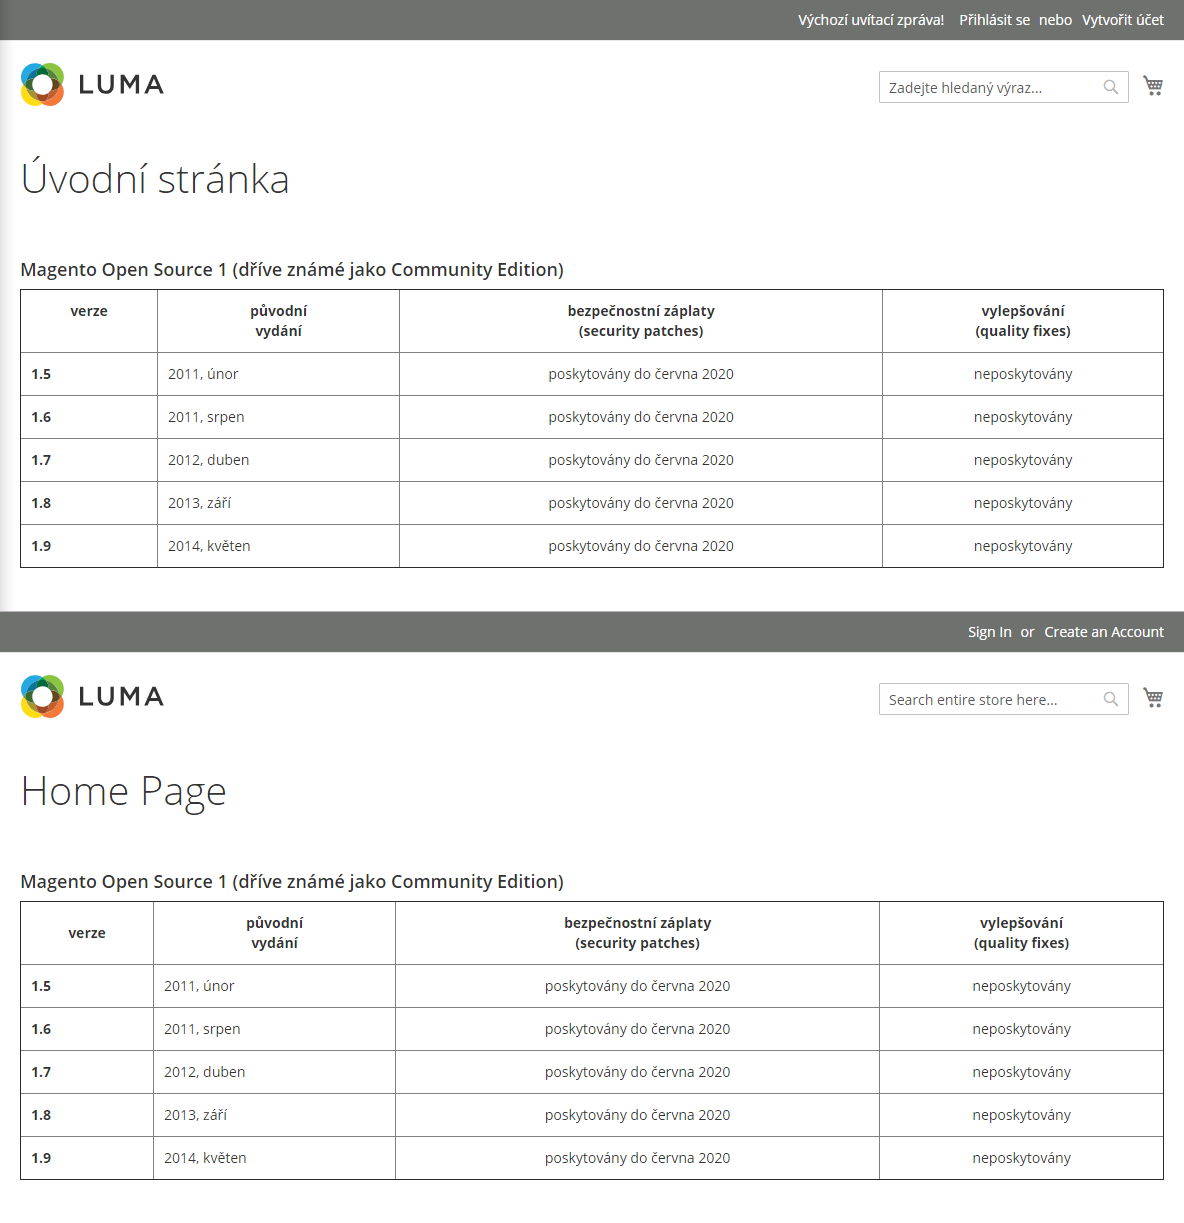Click the 'Úvodní stránka' heading
1184x1223 pixels.
155,179
